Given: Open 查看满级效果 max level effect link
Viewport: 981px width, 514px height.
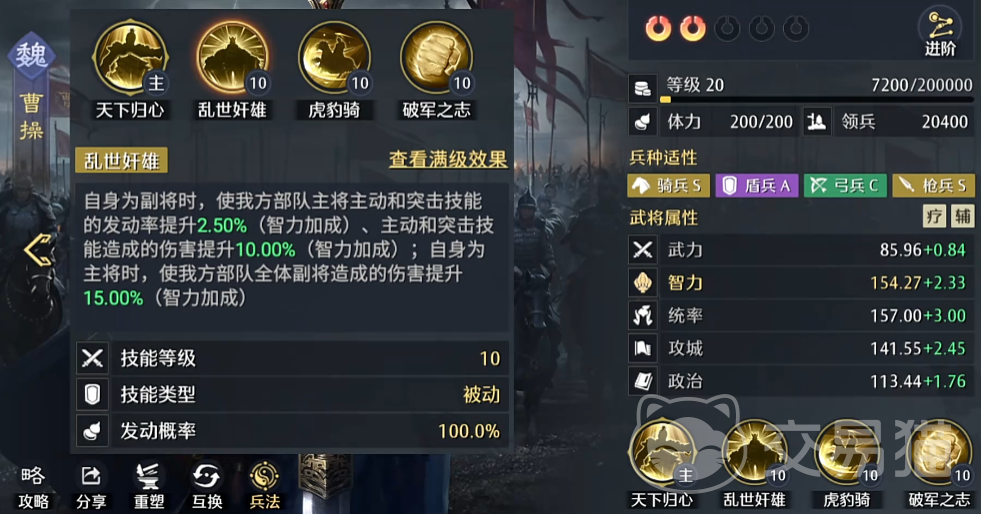Looking at the screenshot, I should [447, 159].
